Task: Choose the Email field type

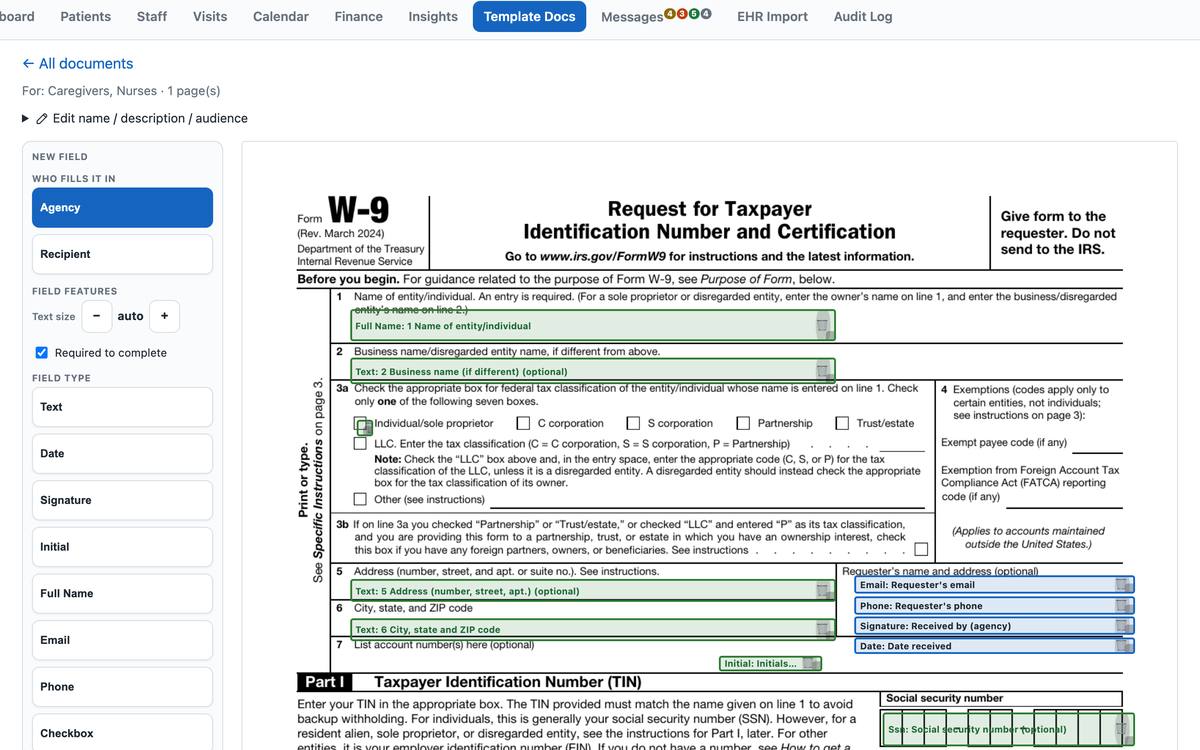Action: point(122,640)
